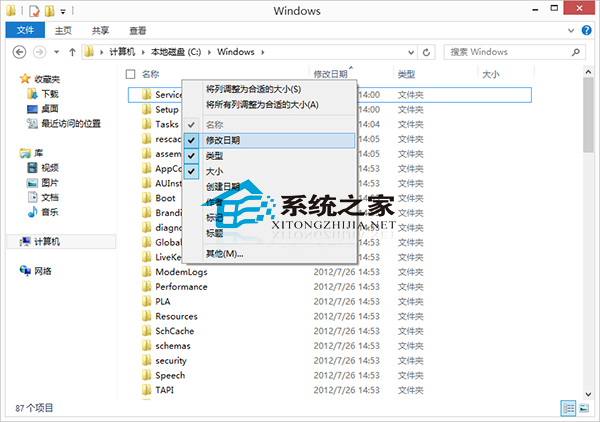Select the Boot folder icon
The image size is (600, 422).
(x=146, y=198)
